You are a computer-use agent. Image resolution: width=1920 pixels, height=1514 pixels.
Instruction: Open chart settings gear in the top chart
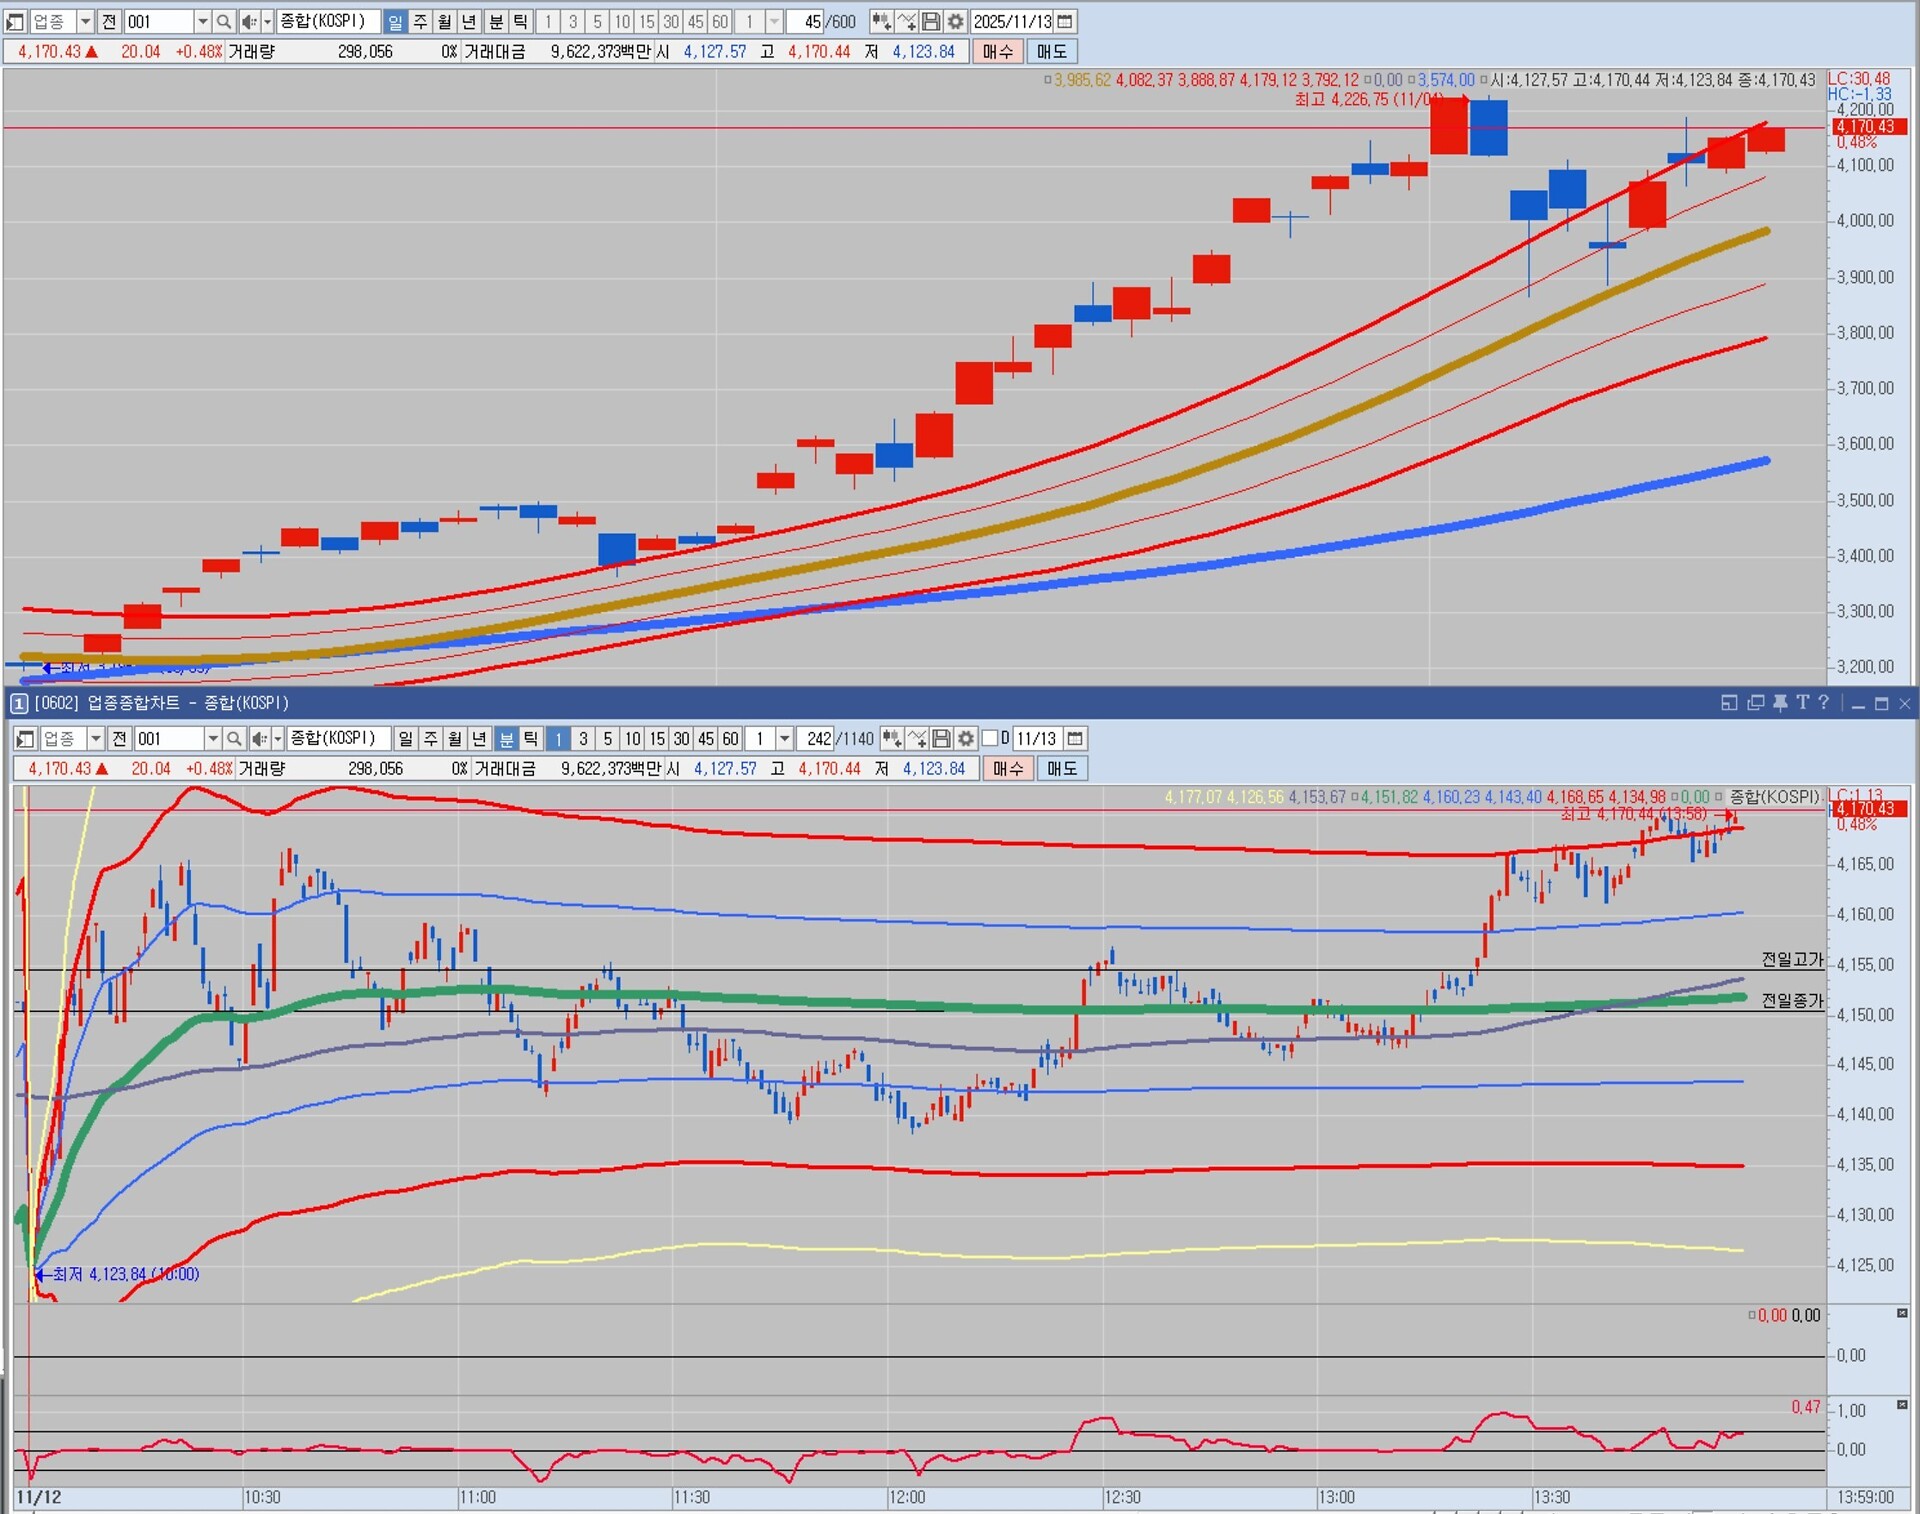click(955, 21)
